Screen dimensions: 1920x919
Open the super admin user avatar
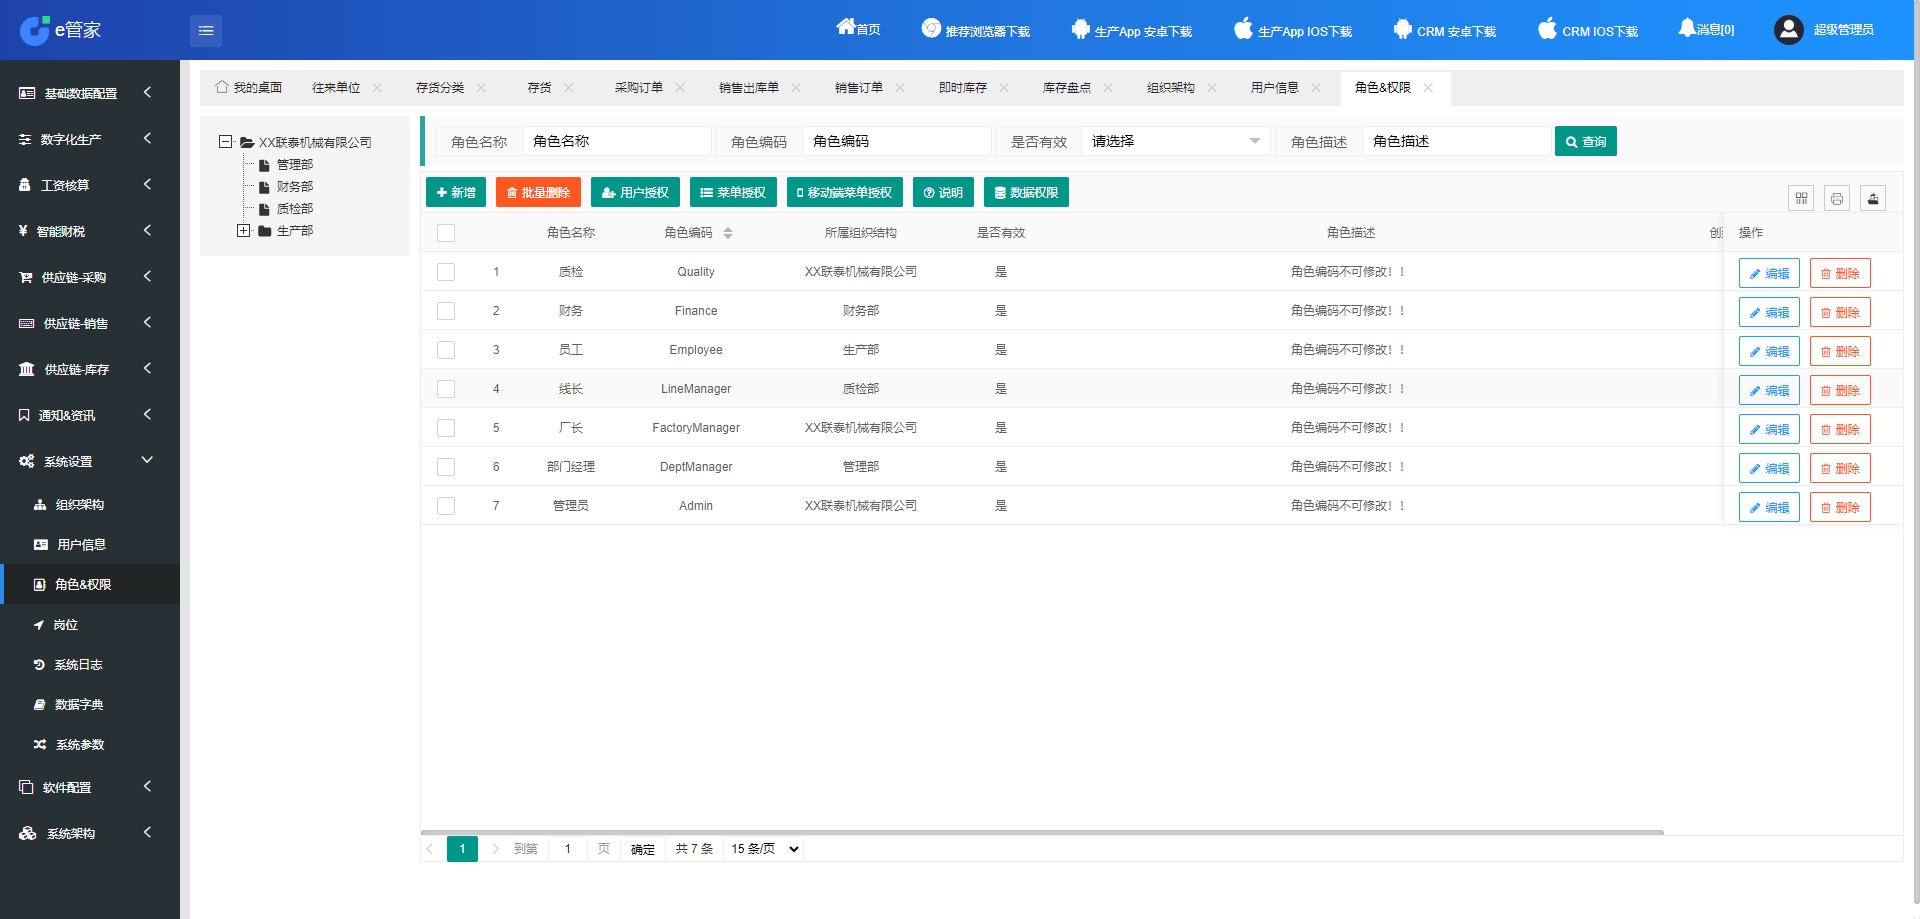tap(1789, 30)
